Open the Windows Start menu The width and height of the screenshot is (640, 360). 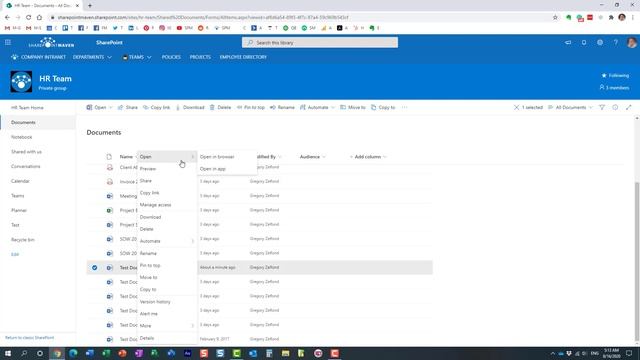point(8,353)
